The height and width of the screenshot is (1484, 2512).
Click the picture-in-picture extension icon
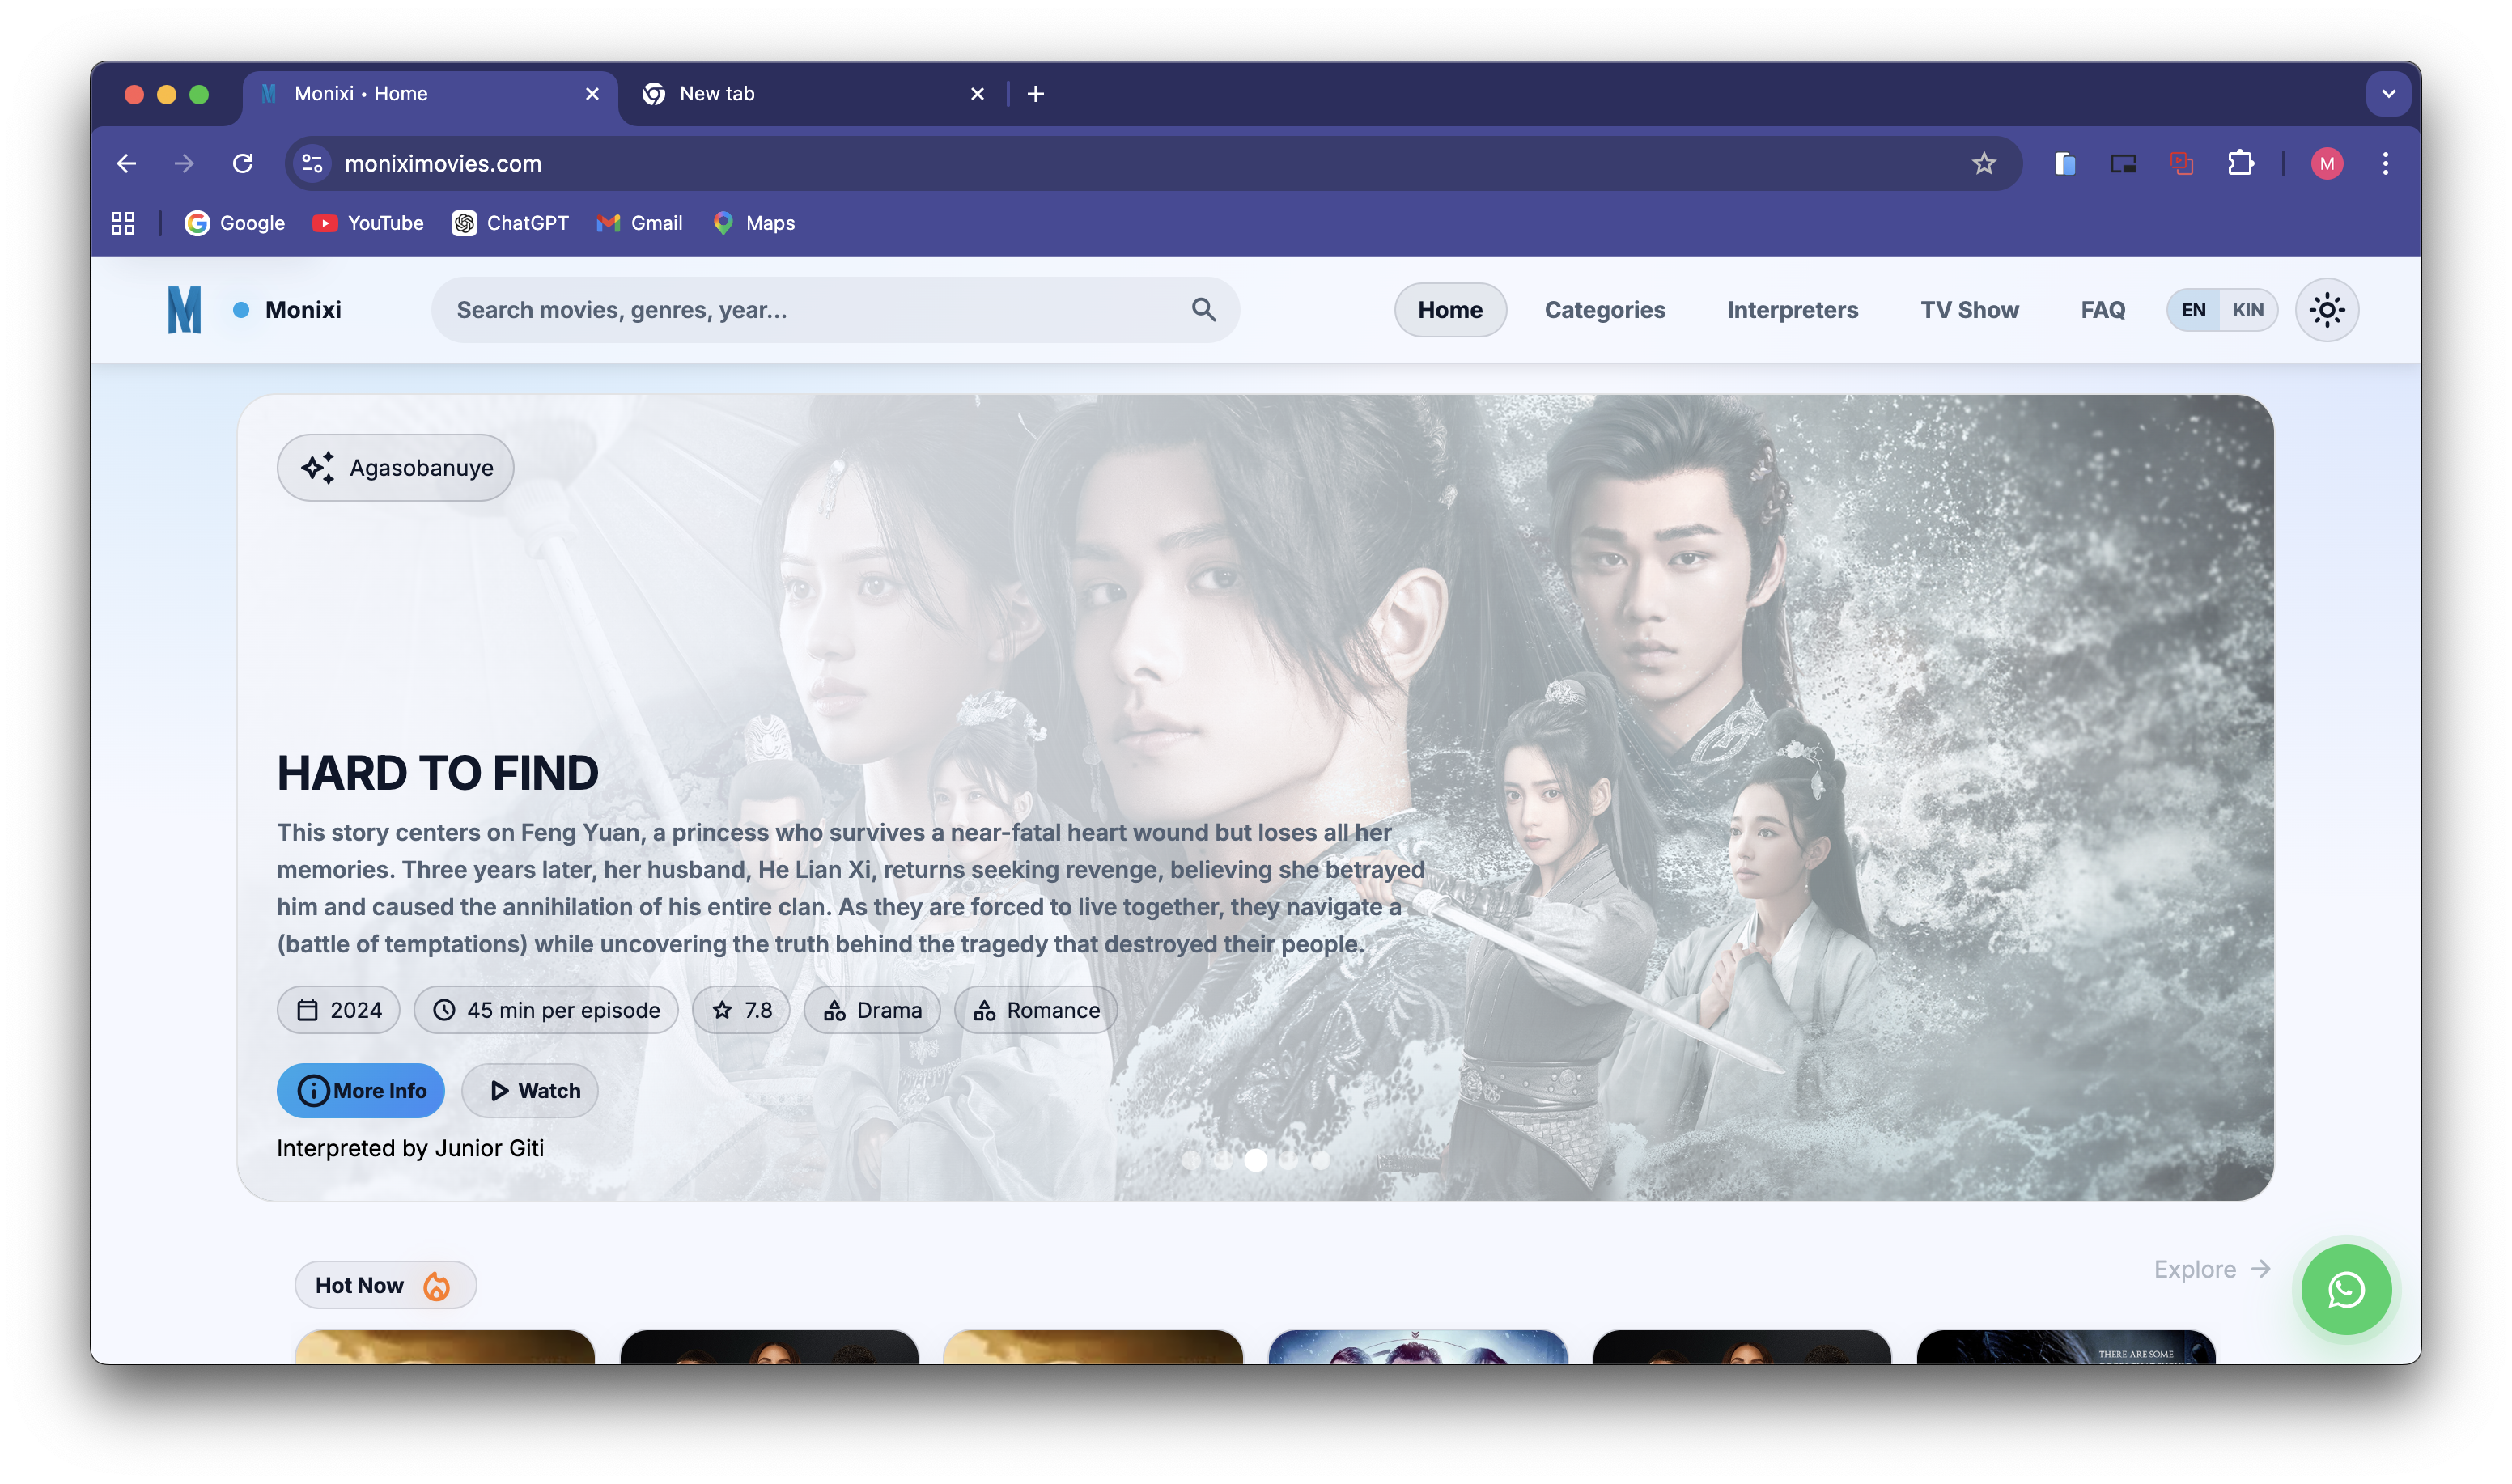click(x=2123, y=163)
